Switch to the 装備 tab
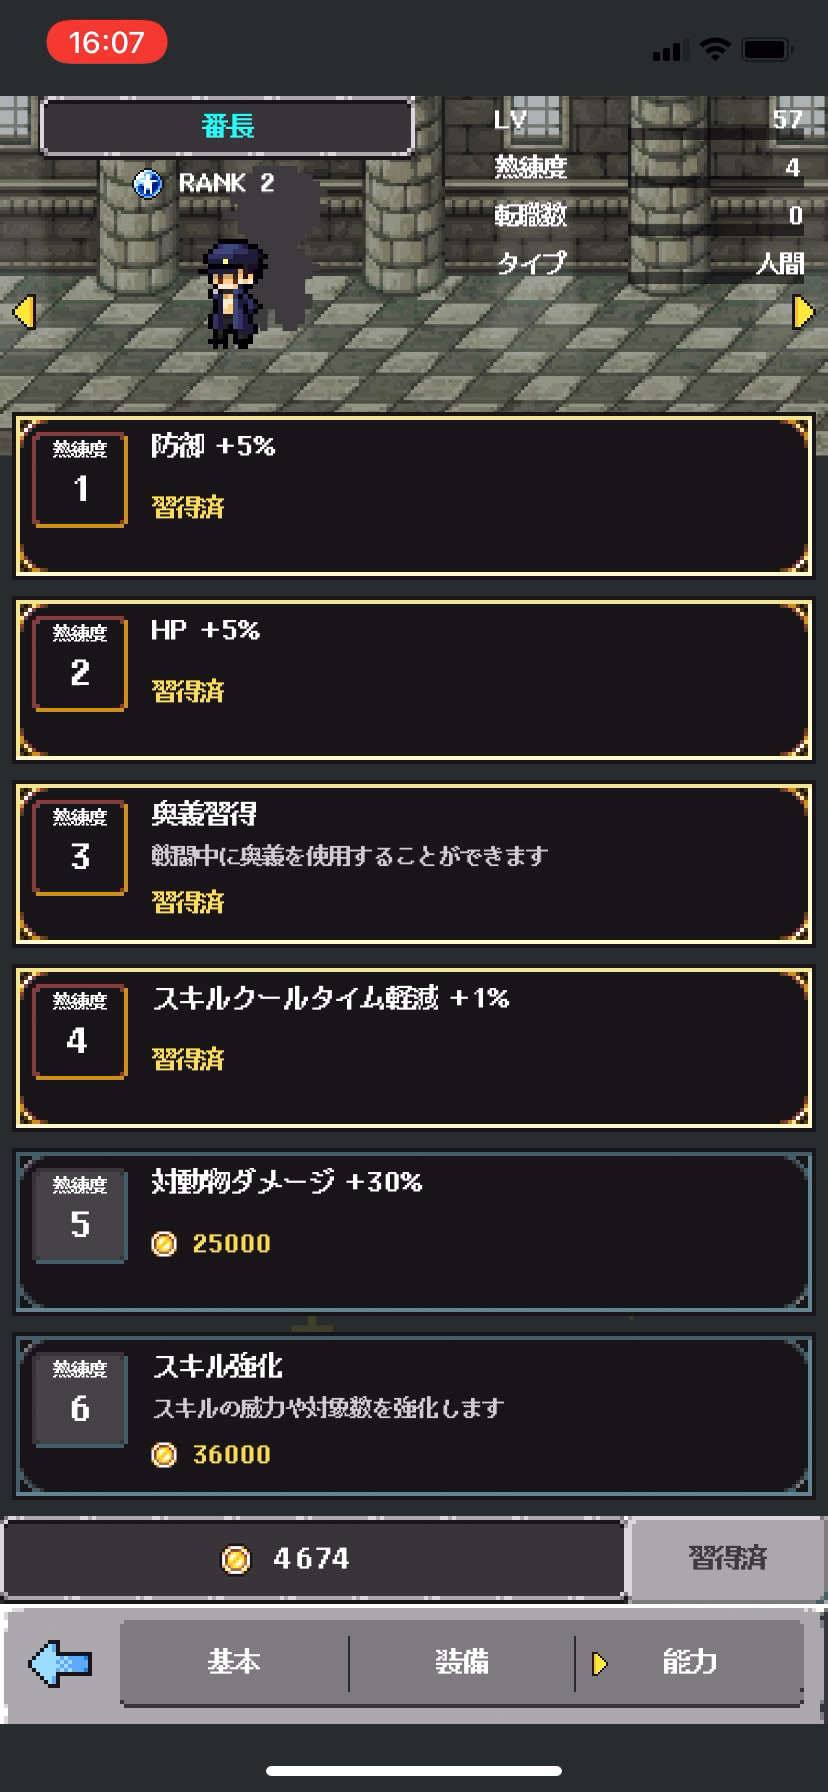The image size is (828, 1792). 462,1662
